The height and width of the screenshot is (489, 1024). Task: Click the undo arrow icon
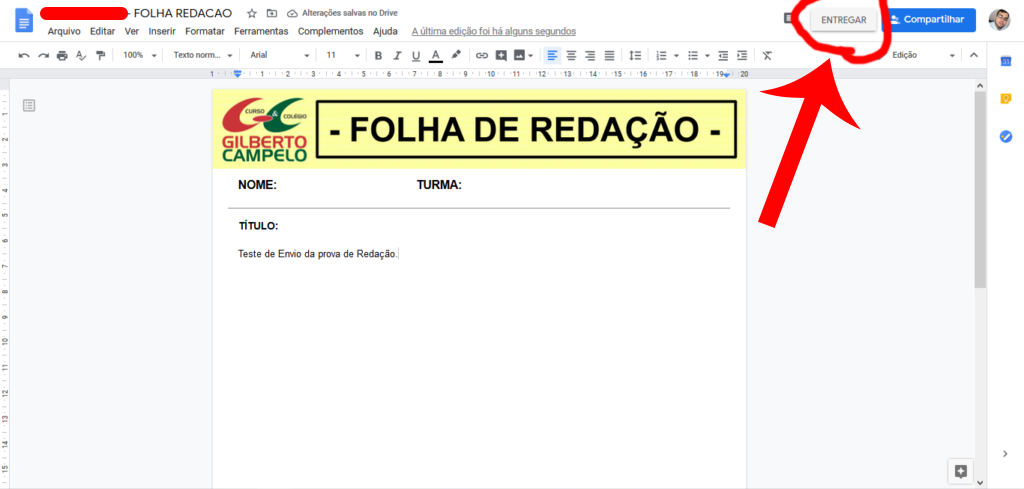(x=24, y=55)
